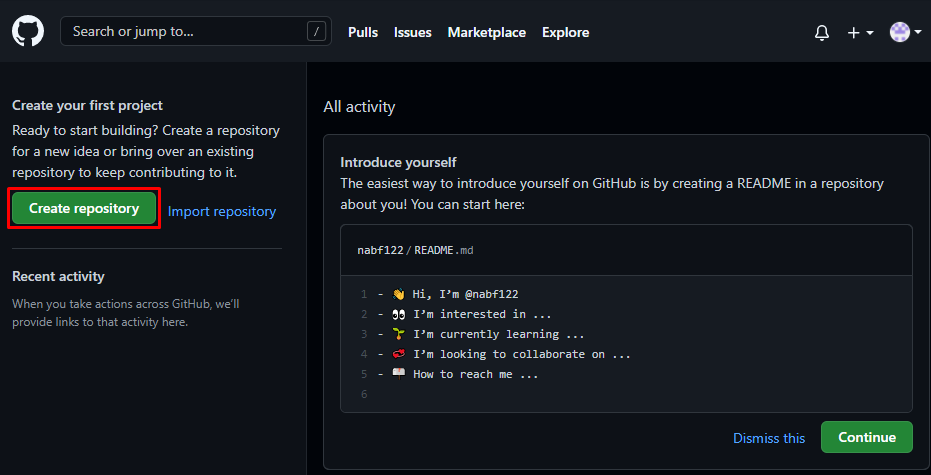Open the GitHub home logo
Image resolution: width=931 pixels, height=475 pixels.
28,31
